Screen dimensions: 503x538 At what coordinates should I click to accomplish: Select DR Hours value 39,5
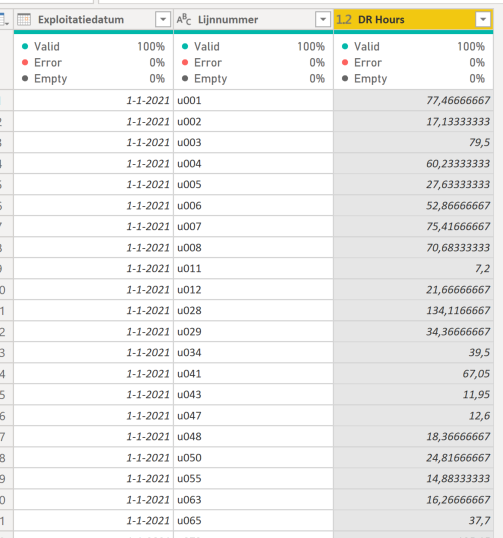(x=413, y=353)
